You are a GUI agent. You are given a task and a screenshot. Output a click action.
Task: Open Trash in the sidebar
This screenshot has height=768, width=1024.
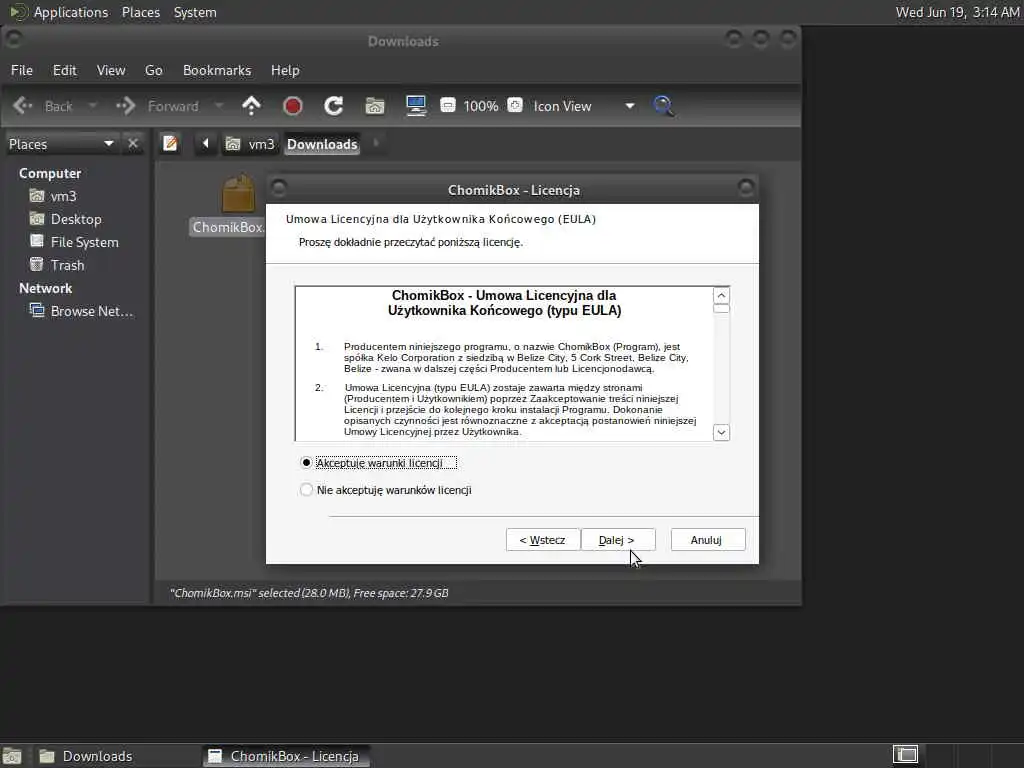(x=57, y=264)
